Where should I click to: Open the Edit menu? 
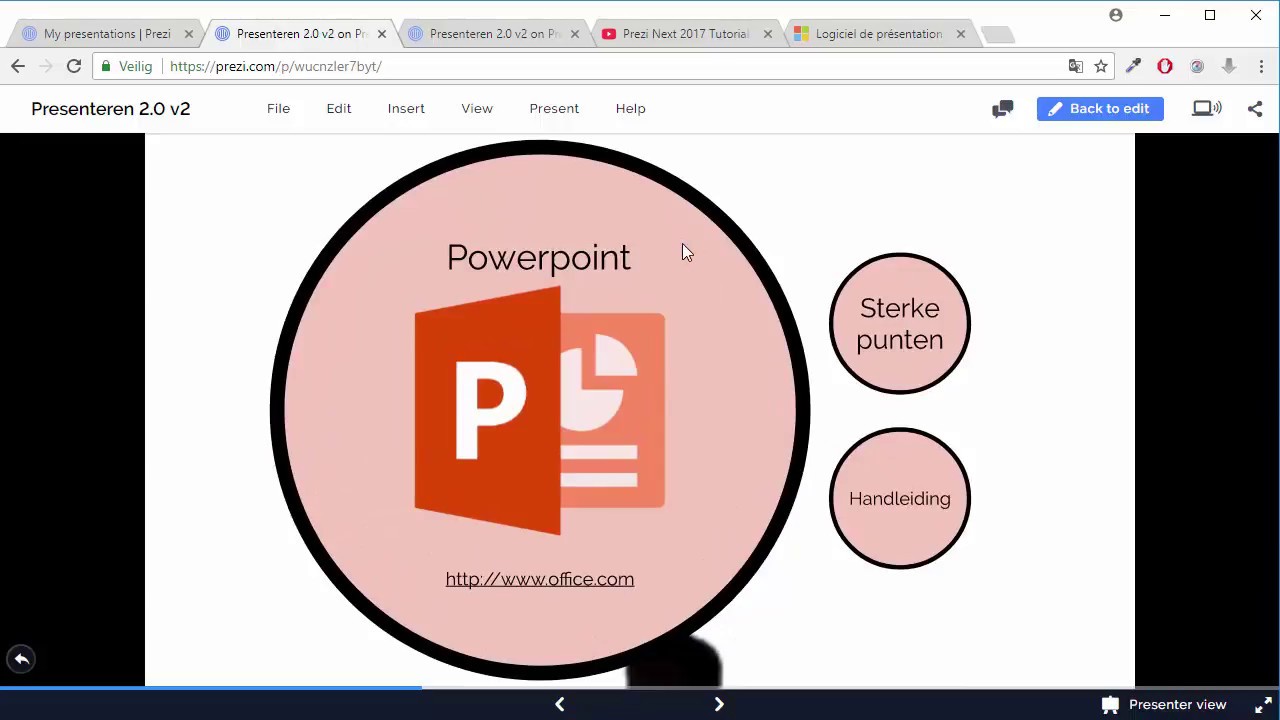[339, 108]
